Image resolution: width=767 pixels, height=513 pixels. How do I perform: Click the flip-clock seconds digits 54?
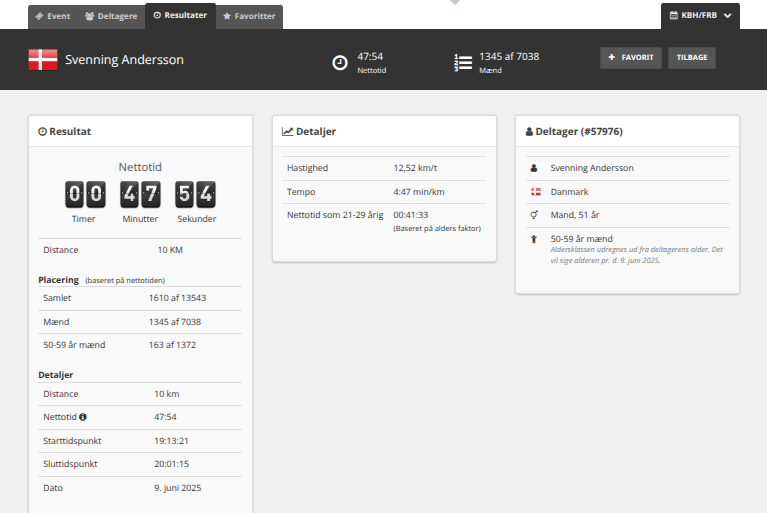tap(195, 194)
